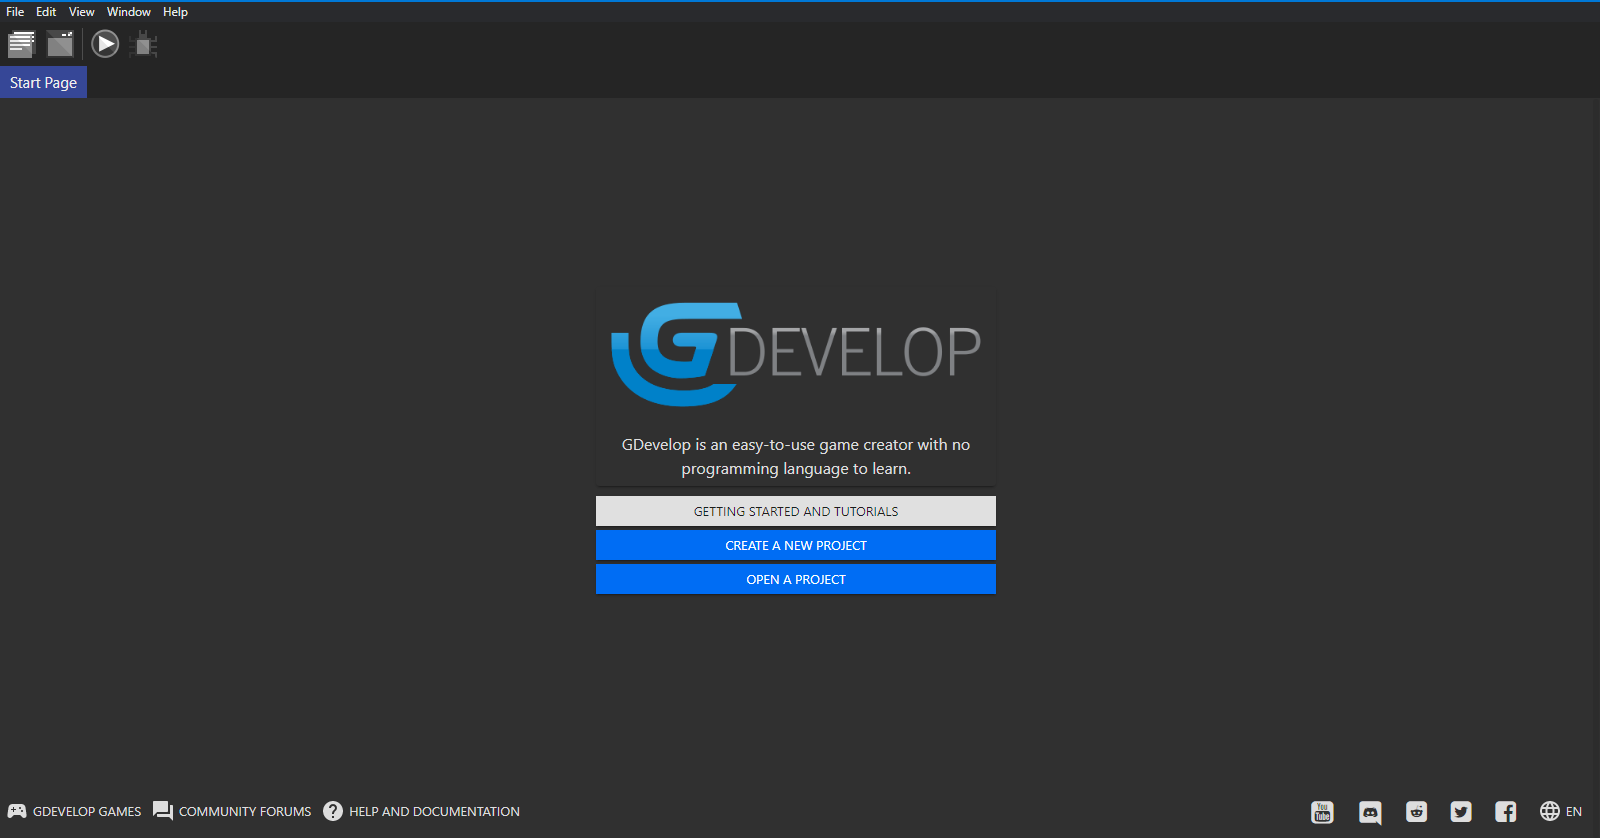The image size is (1600, 838).
Task: Open the Twitter page icon
Action: point(1461,812)
